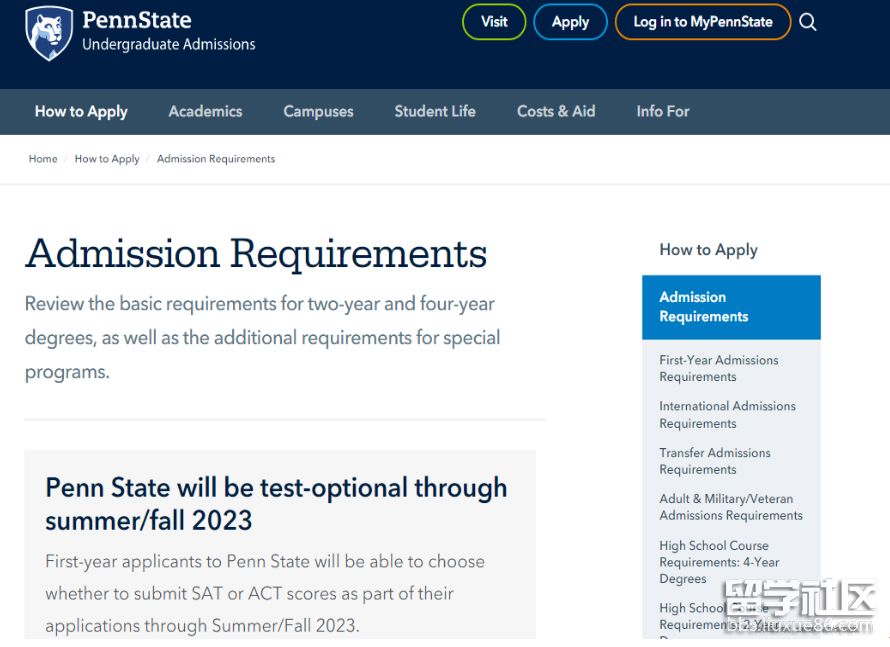
Task: Click the Admission Requirements breadcrumb
Action: (x=216, y=158)
